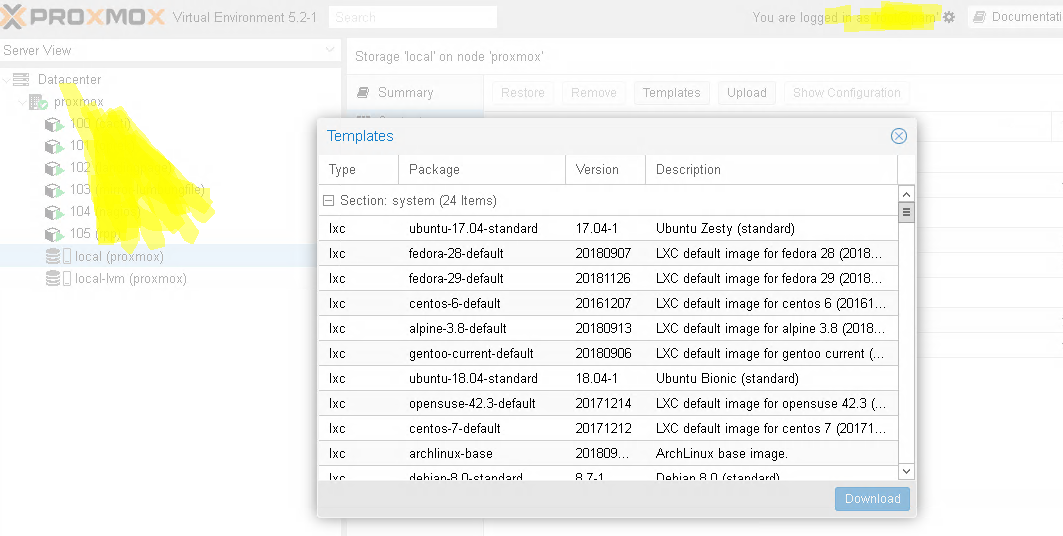Open user settings gear icon
Viewport: 1063px width, 536px height.
(949, 17)
